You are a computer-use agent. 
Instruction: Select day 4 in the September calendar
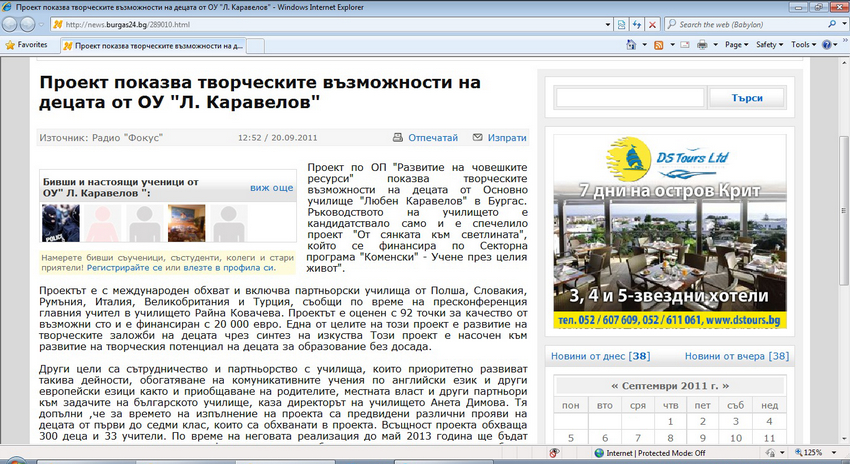(769, 421)
